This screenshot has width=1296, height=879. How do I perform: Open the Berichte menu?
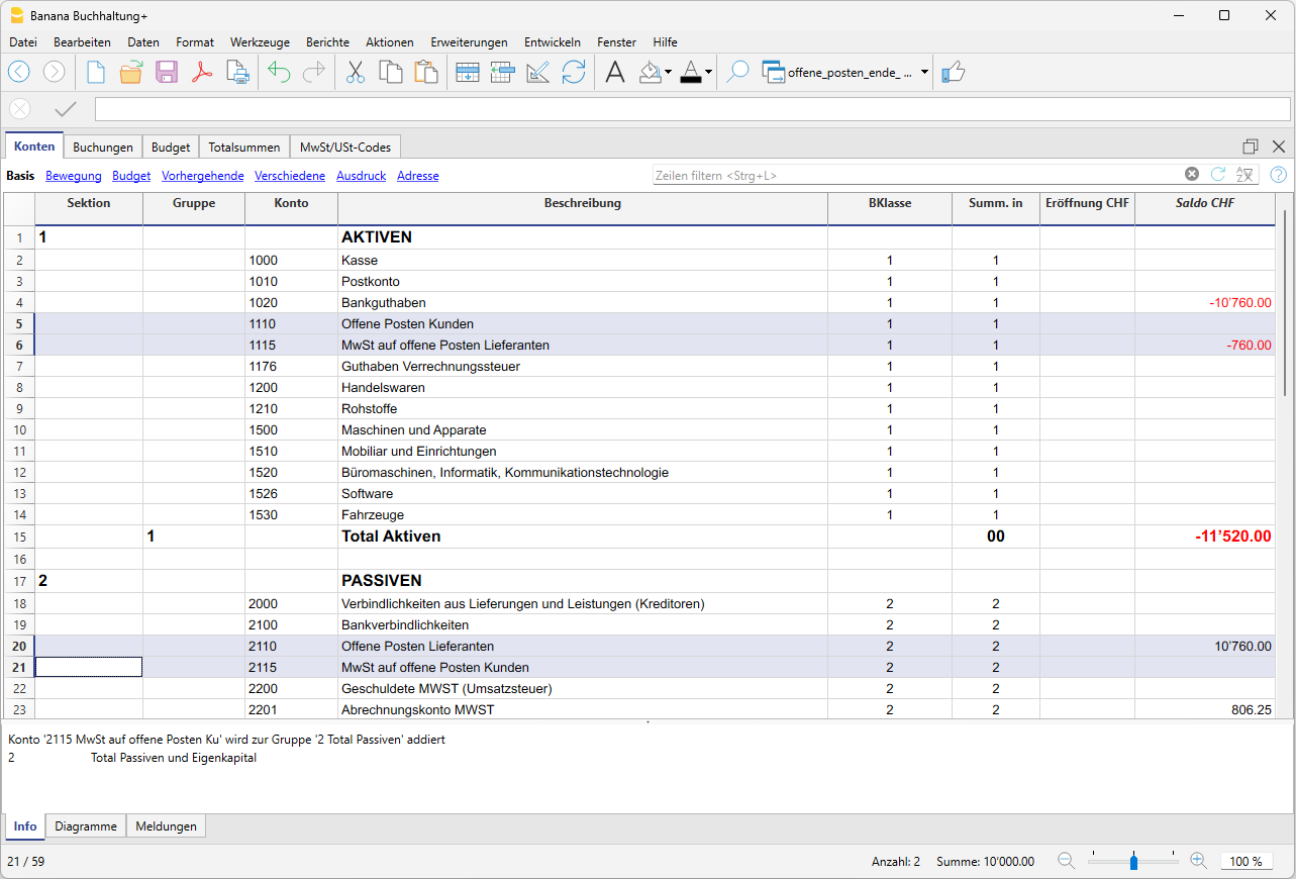point(328,42)
